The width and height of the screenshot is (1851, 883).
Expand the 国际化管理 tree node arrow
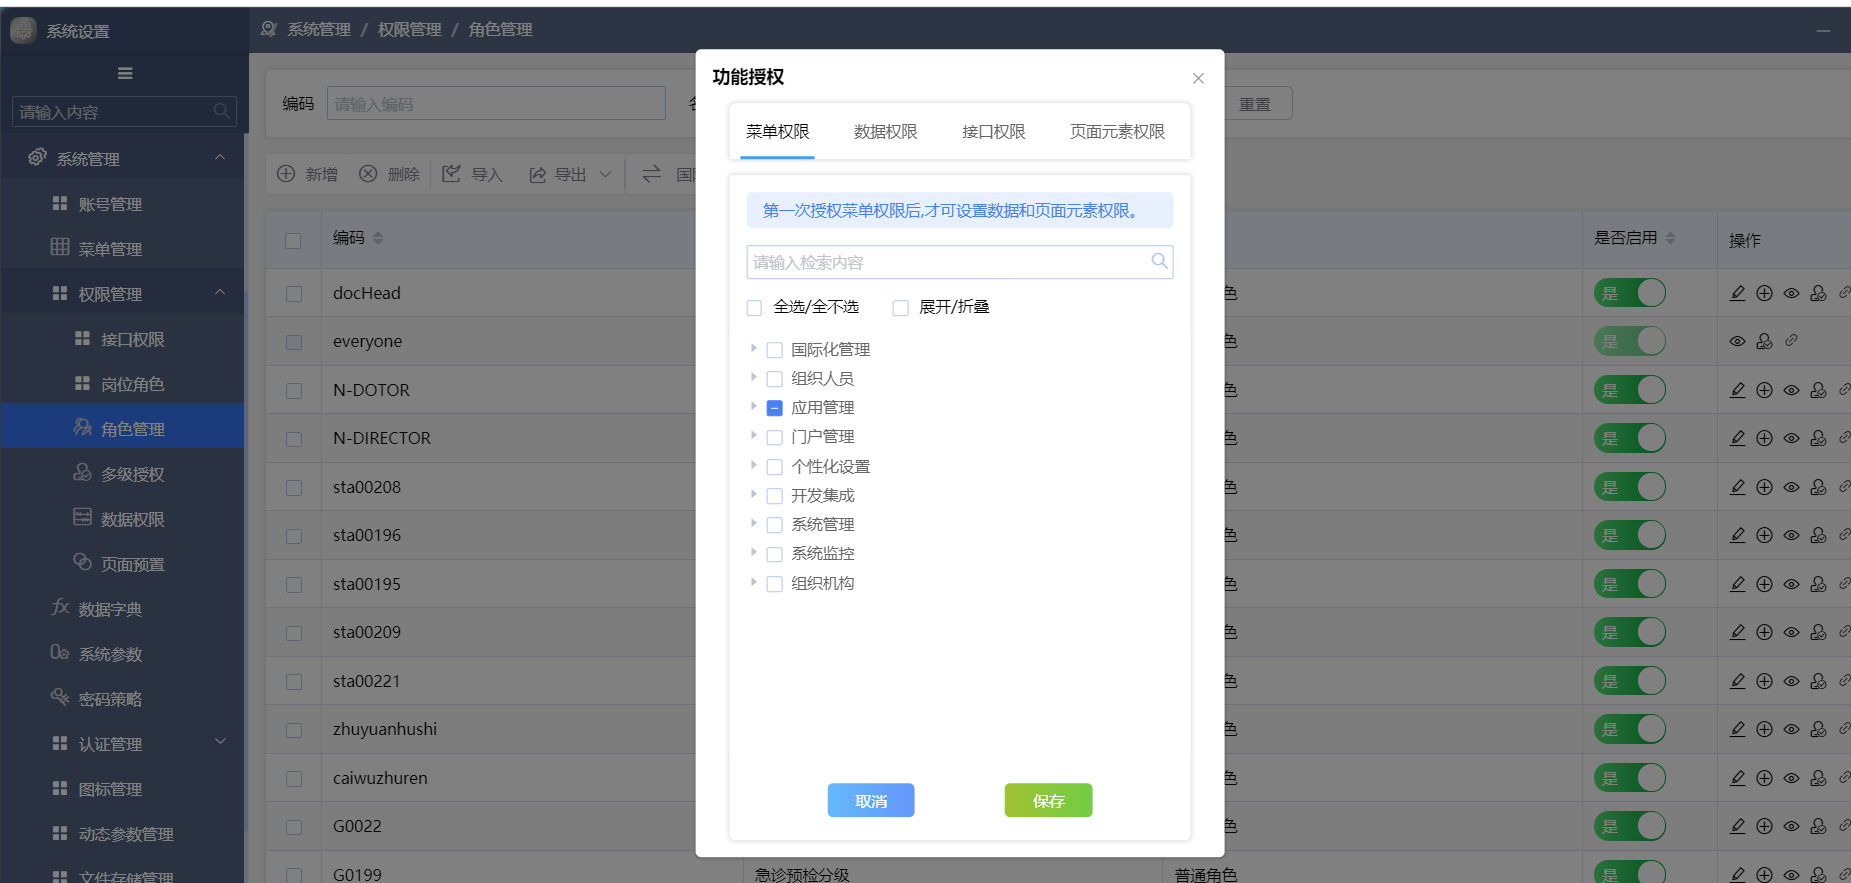pos(753,348)
